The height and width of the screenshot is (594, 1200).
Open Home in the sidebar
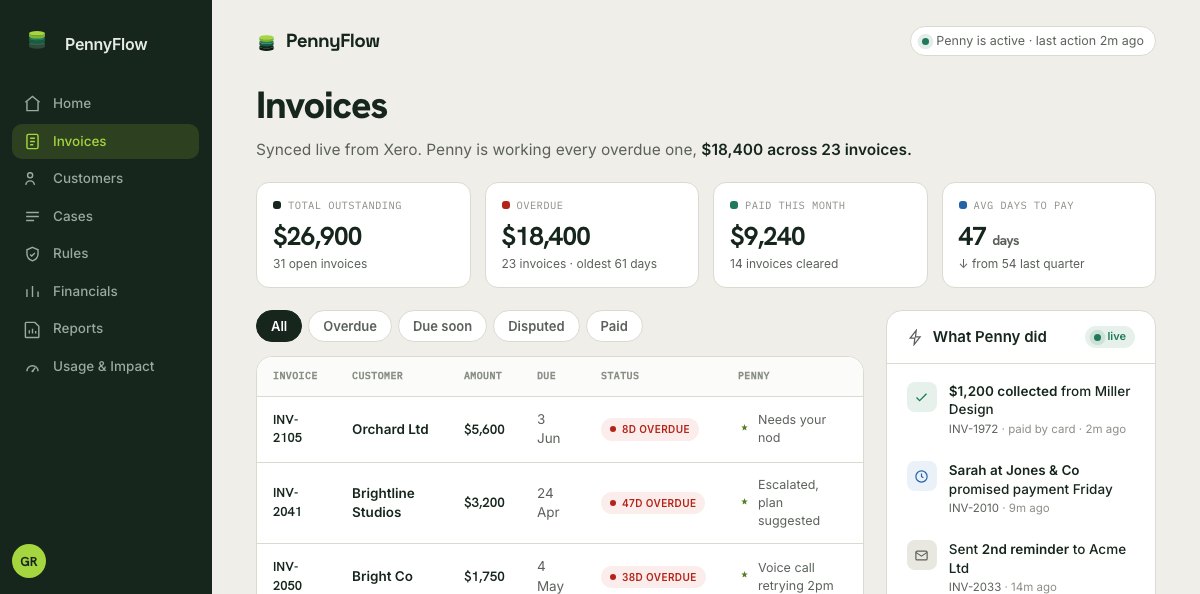tap(106, 103)
